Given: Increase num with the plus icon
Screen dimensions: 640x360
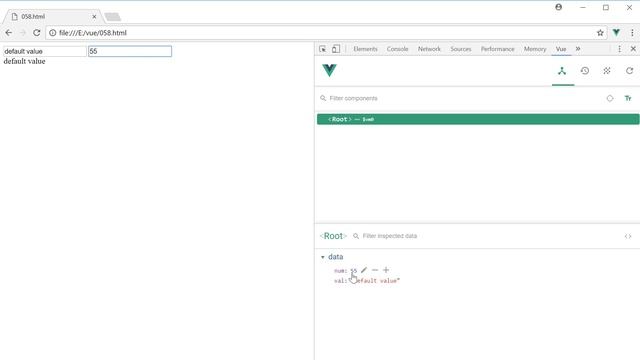Looking at the screenshot, I should pos(386,270).
